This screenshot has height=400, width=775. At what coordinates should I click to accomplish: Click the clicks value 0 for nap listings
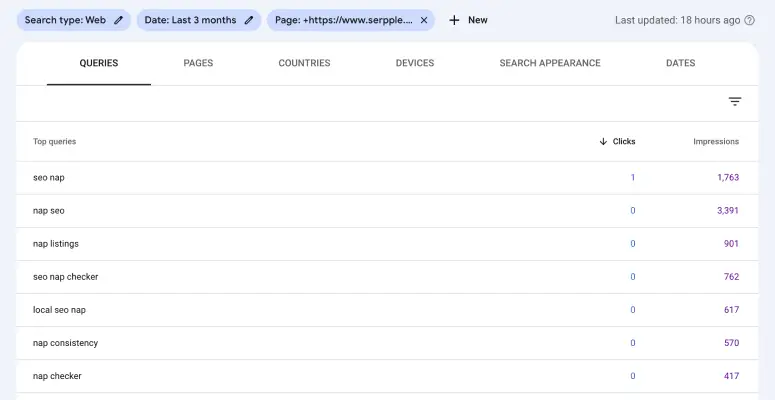tap(633, 244)
